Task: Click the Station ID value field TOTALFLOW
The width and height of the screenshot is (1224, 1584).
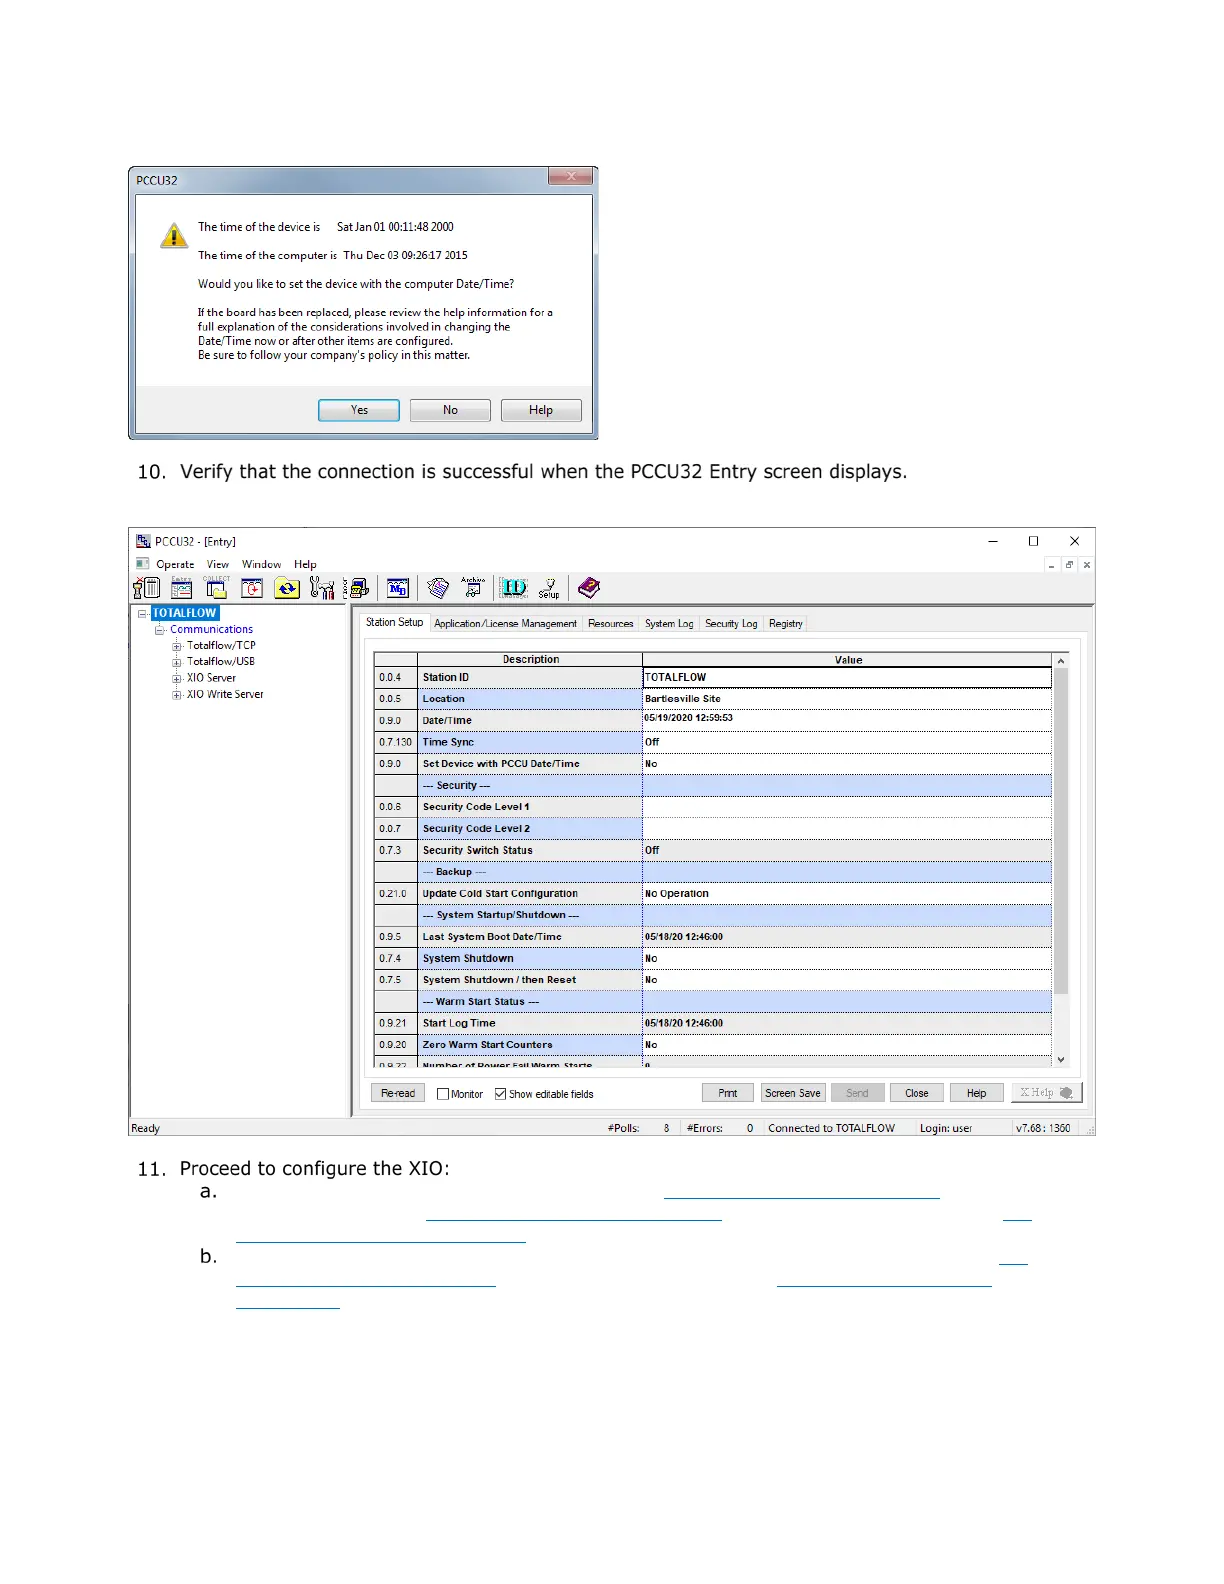Action: tap(847, 677)
